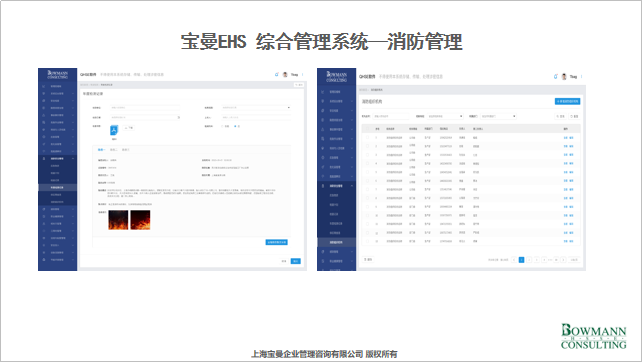Click the blue add button above the table
This screenshot has width=643, height=362.
[568, 101]
